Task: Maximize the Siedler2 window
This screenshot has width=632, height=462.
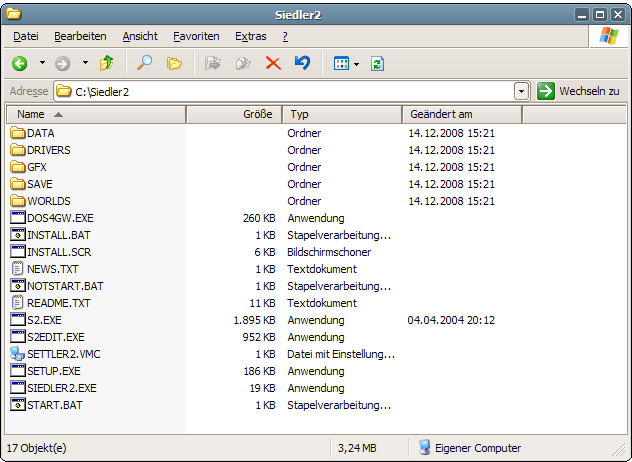Action: click(x=600, y=15)
